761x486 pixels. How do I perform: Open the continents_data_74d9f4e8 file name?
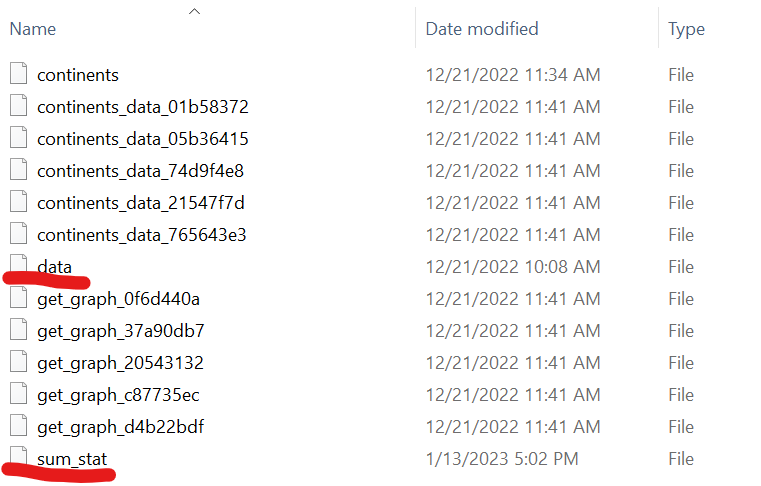click(x=141, y=170)
